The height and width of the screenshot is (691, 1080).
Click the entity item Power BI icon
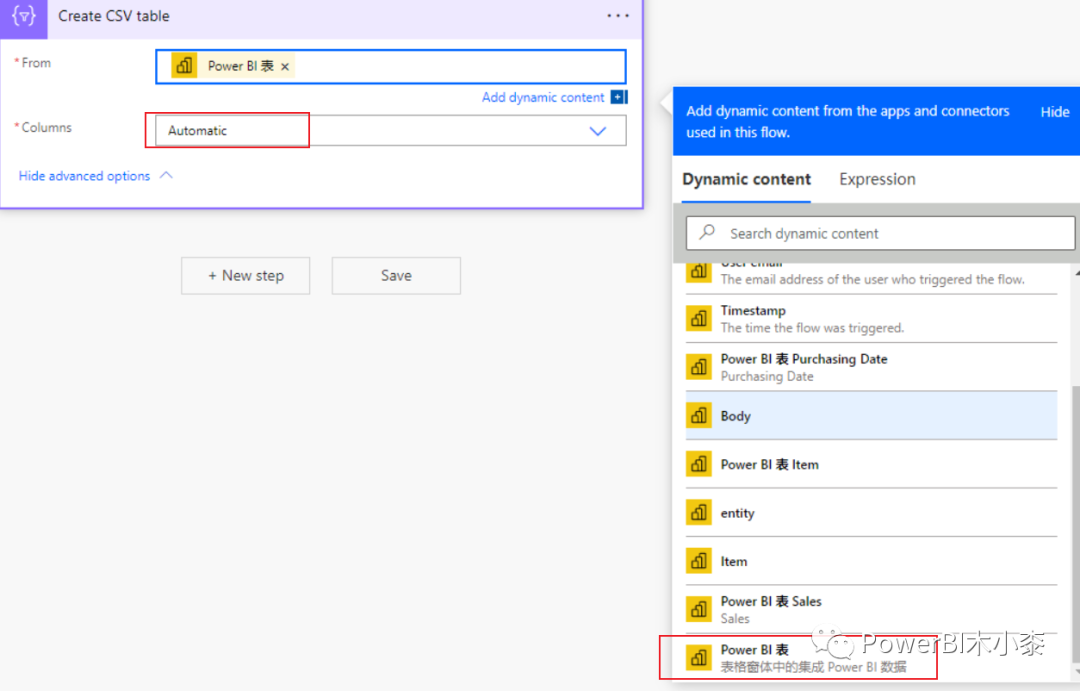698,513
